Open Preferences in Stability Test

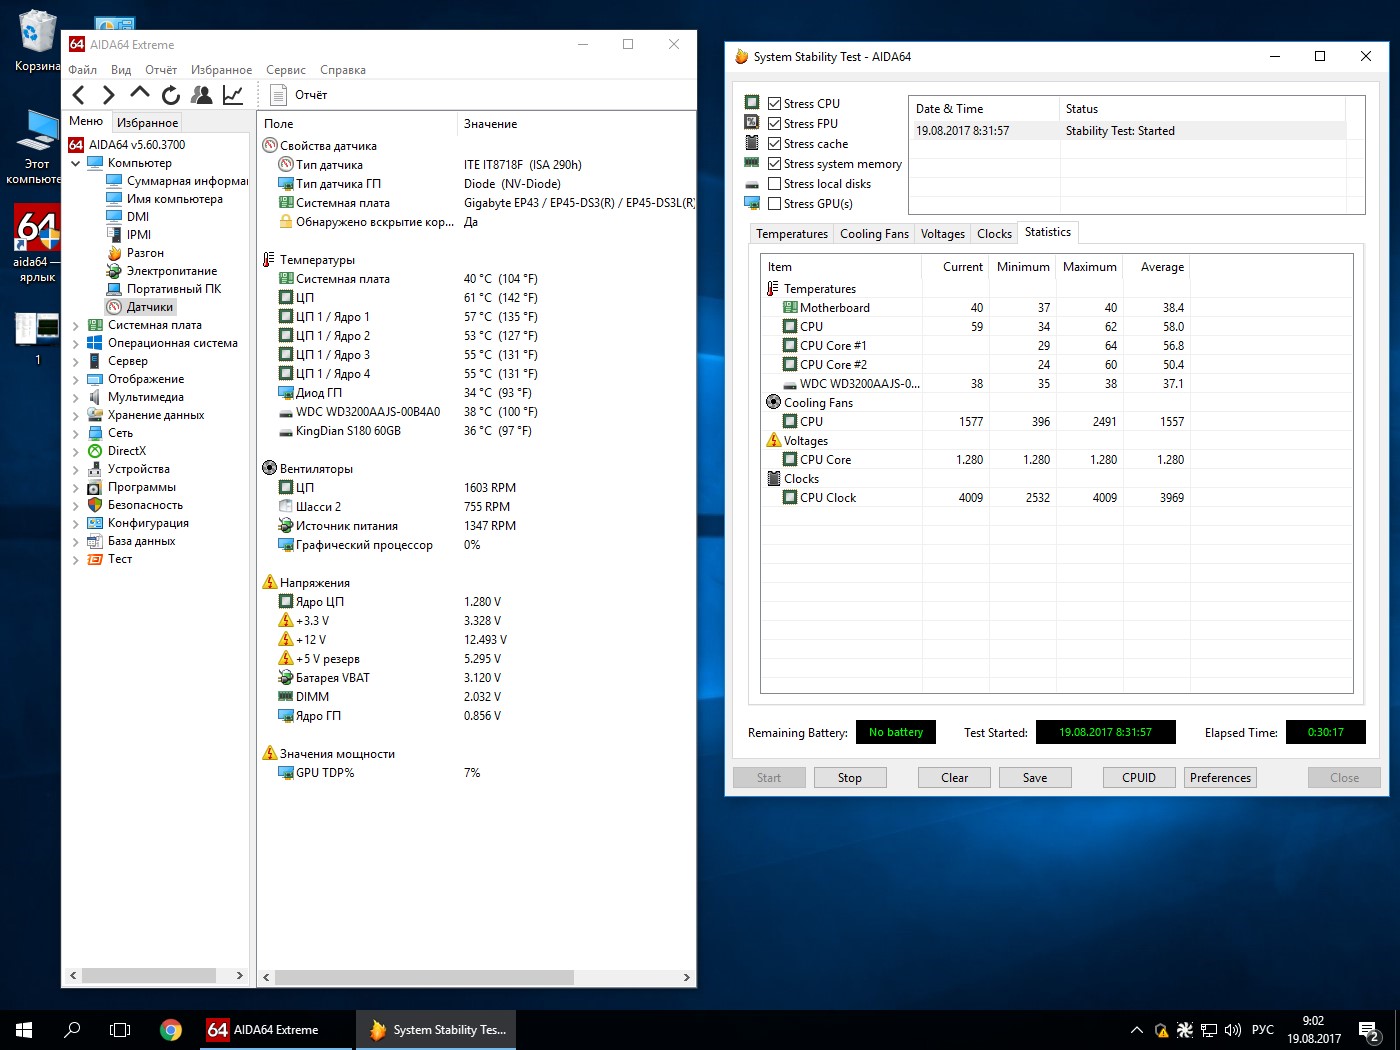(1220, 778)
